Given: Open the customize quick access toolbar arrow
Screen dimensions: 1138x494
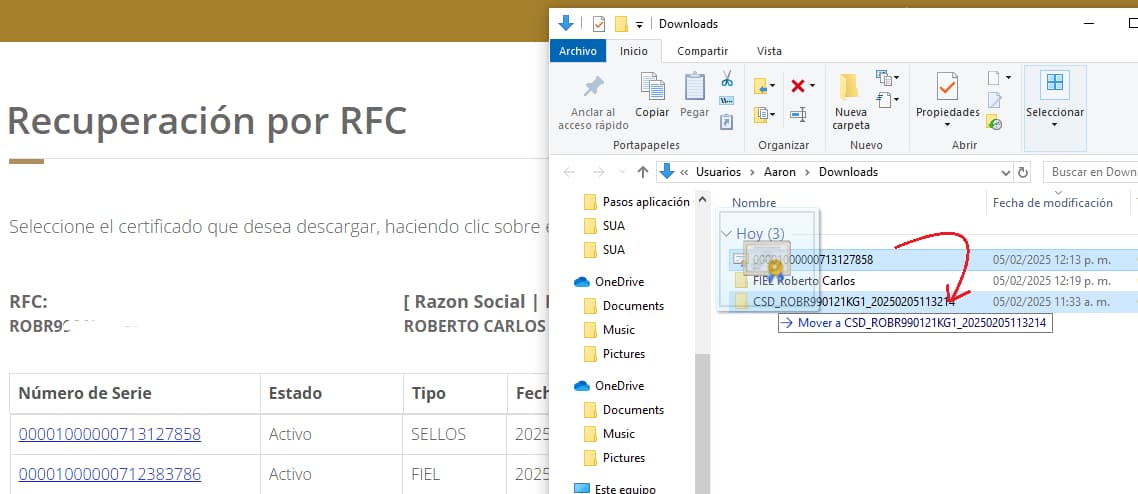Looking at the screenshot, I should click(639, 24).
